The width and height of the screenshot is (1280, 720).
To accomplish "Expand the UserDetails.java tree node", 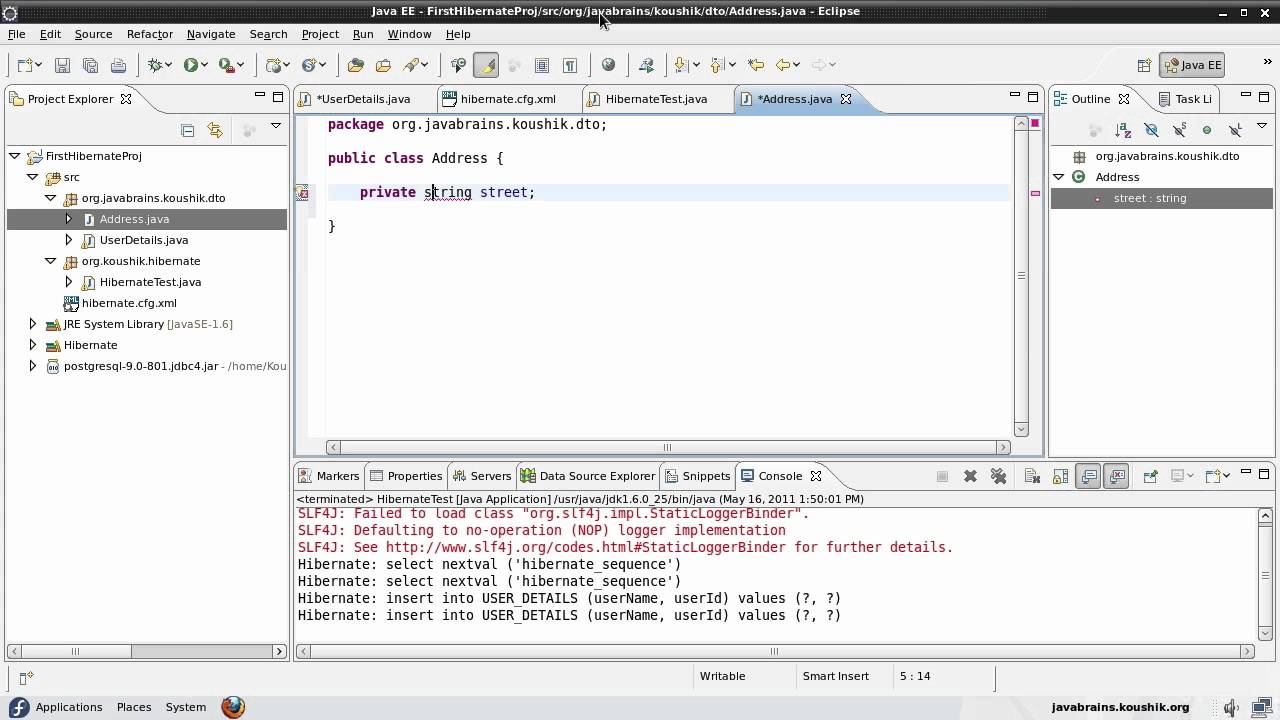I will point(68,240).
